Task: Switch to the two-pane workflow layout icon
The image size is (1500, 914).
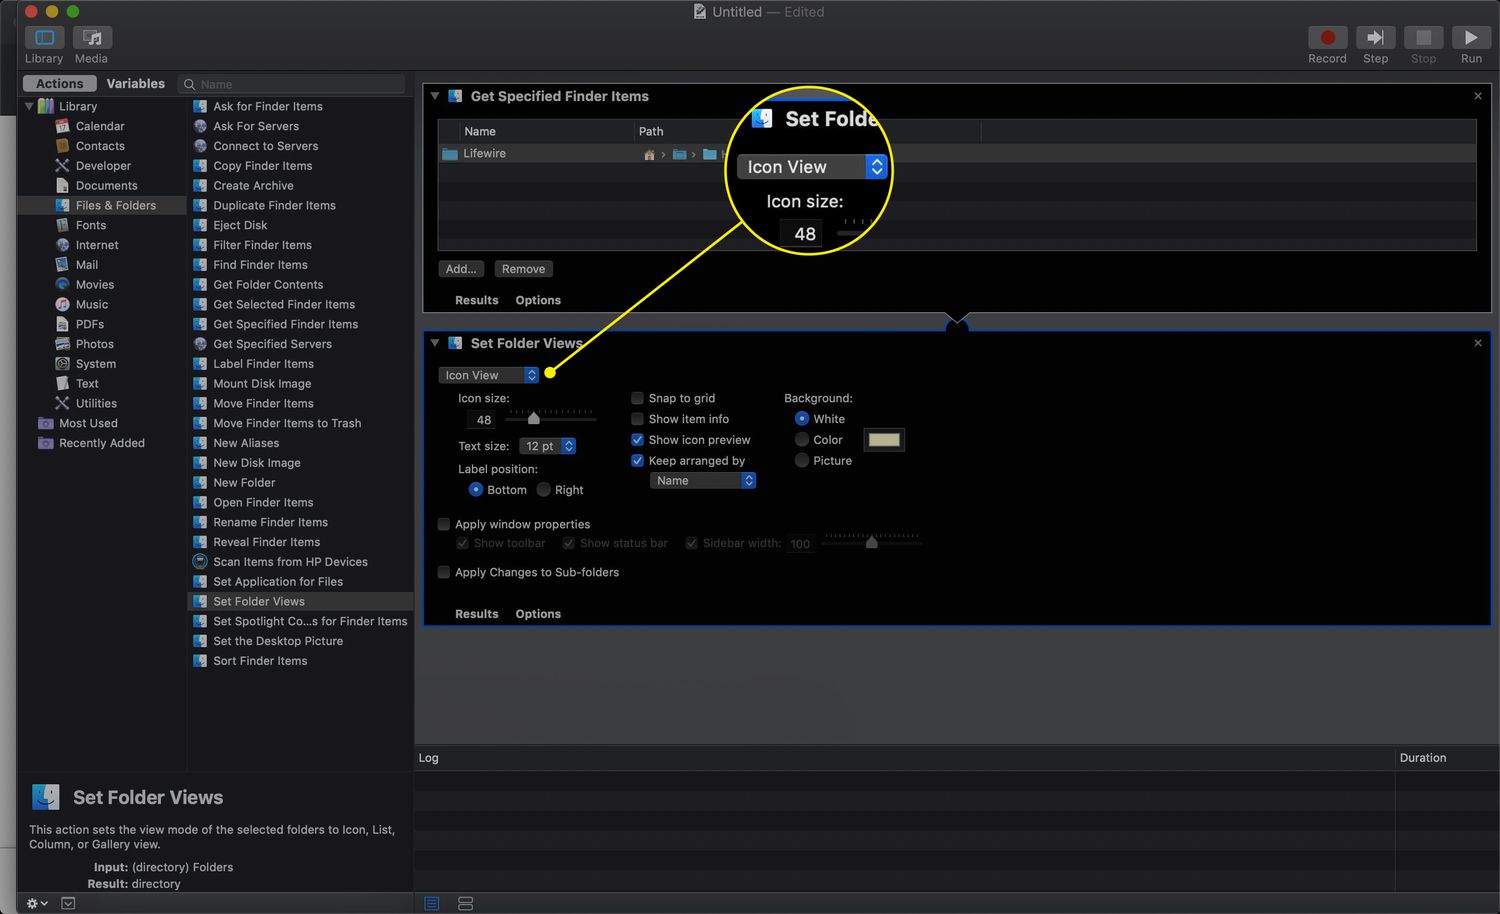Action: click(465, 903)
